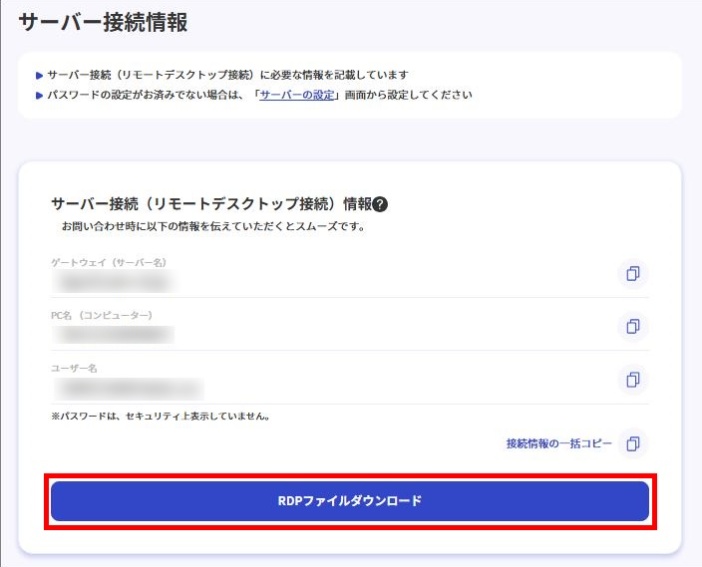This screenshot has height=567, width=702.
Task: Click the サーバー接続（リモートデスクトップ接続）情報 heading
Action: click(x=212, y=204)
